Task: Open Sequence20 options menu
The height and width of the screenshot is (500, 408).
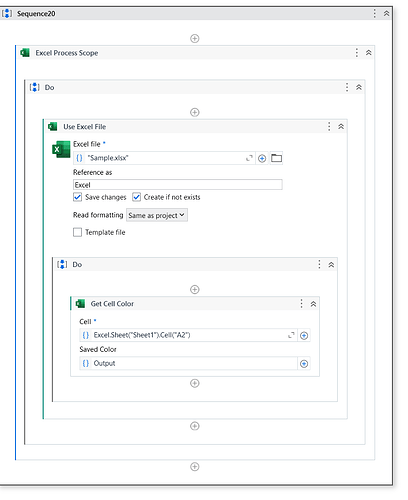Action: [375, 13]
